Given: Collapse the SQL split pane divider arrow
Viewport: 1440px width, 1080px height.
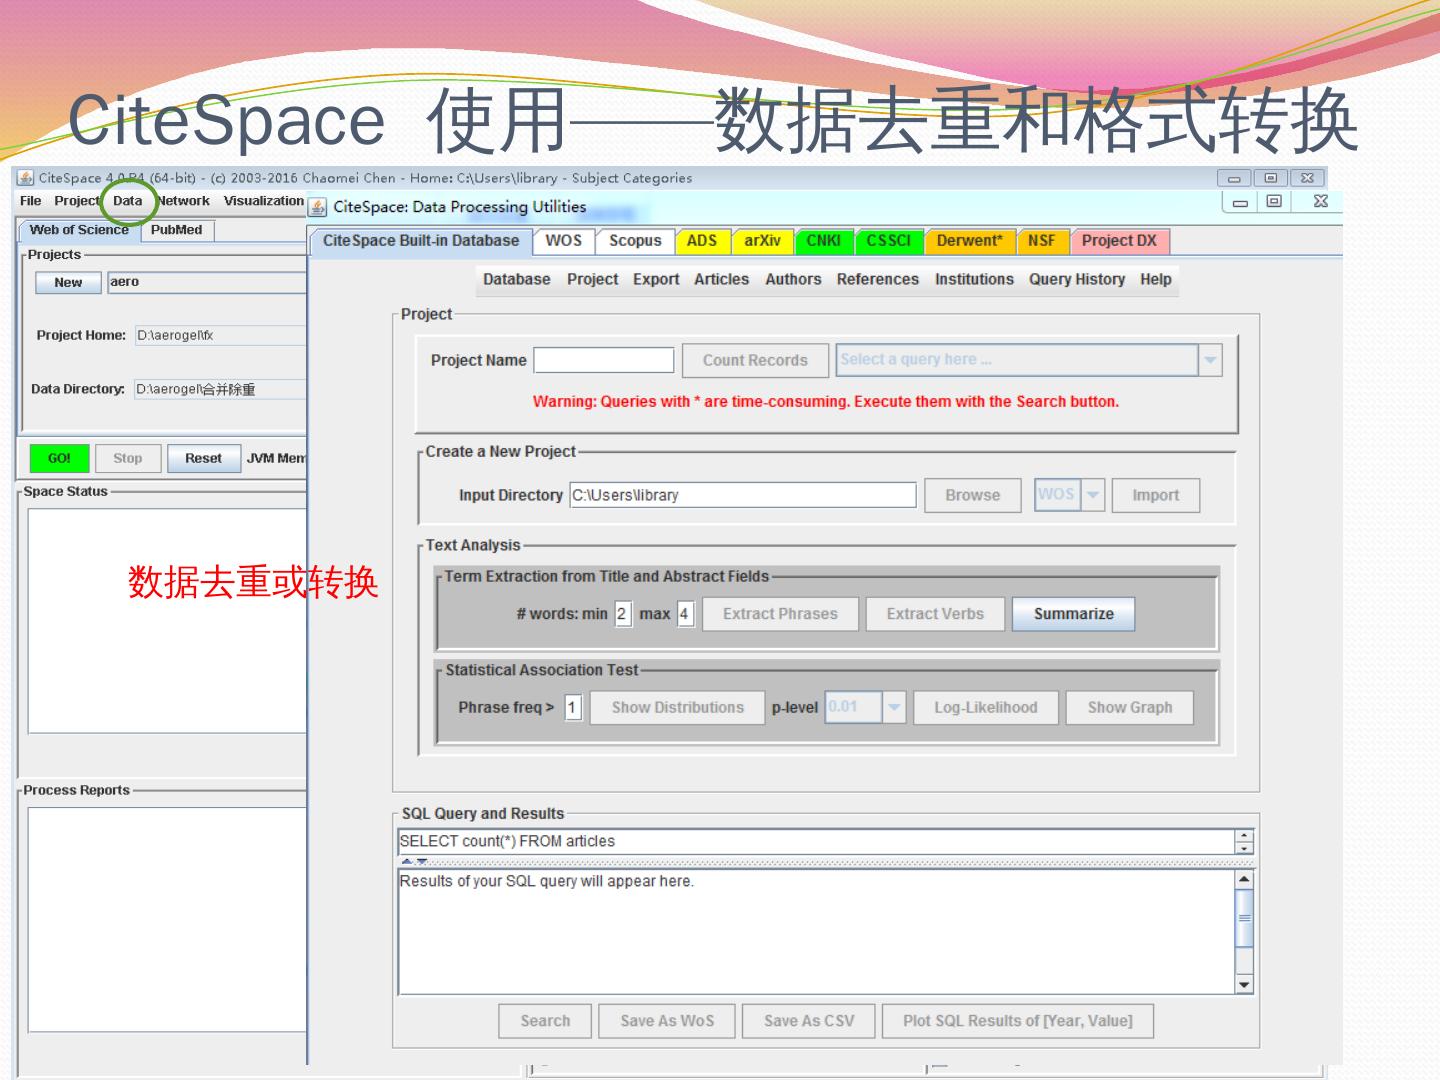Looking at the screenshot, I should click(407, 861).
